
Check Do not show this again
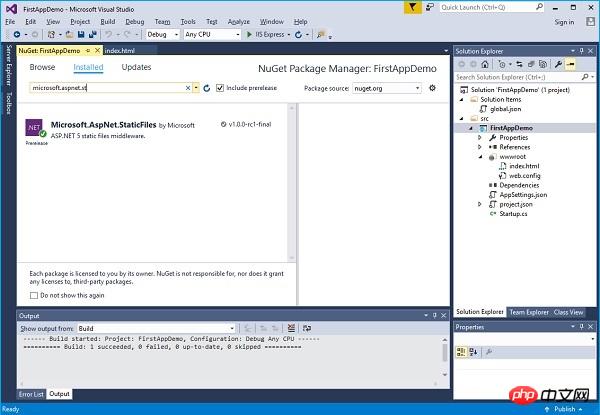coord(34,295)
